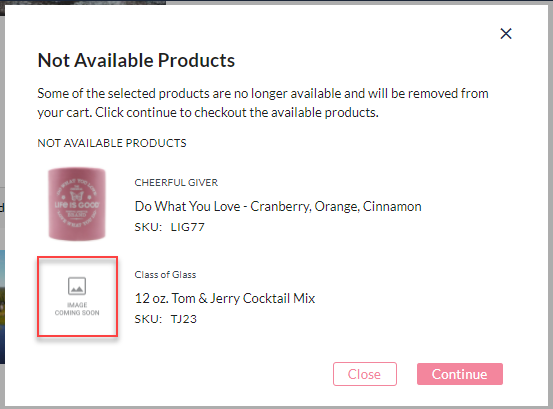Viewport: 553px width, 409px height.
Task: Click the Close button
Action: click(x=365, y=374)
